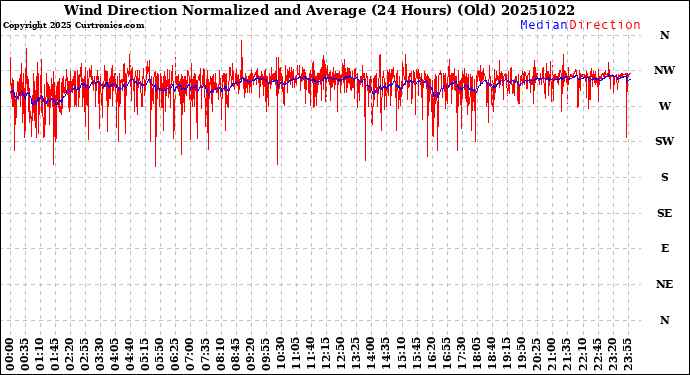Viewport: 690px width, 375px height.
Task: Click the 05:15 time label
Action: click(x=145, y=354)
